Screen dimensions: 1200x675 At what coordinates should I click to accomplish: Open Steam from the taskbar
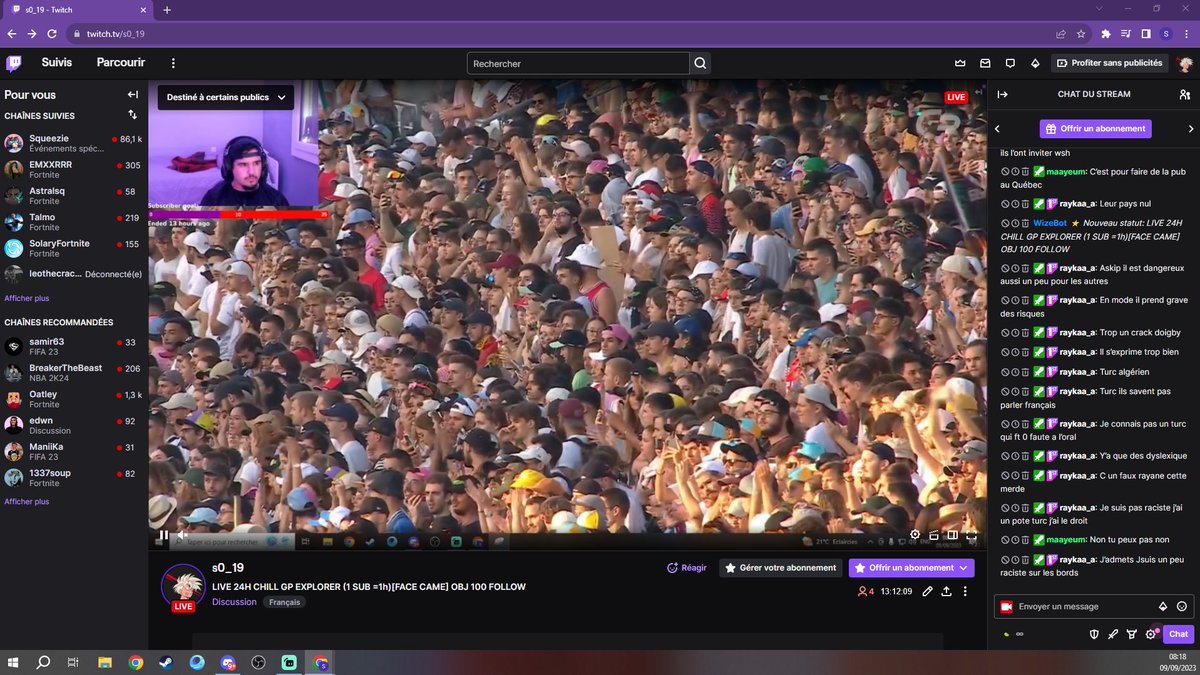click(x=166, y=662)
